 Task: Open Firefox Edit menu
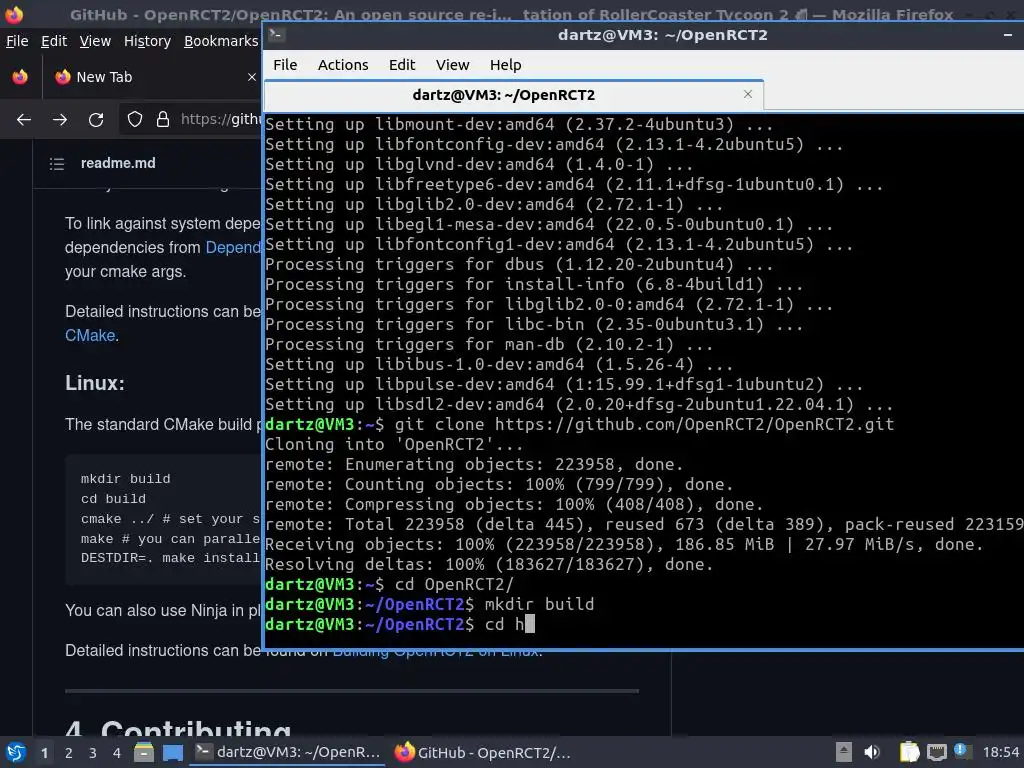[x=54, y=41]
